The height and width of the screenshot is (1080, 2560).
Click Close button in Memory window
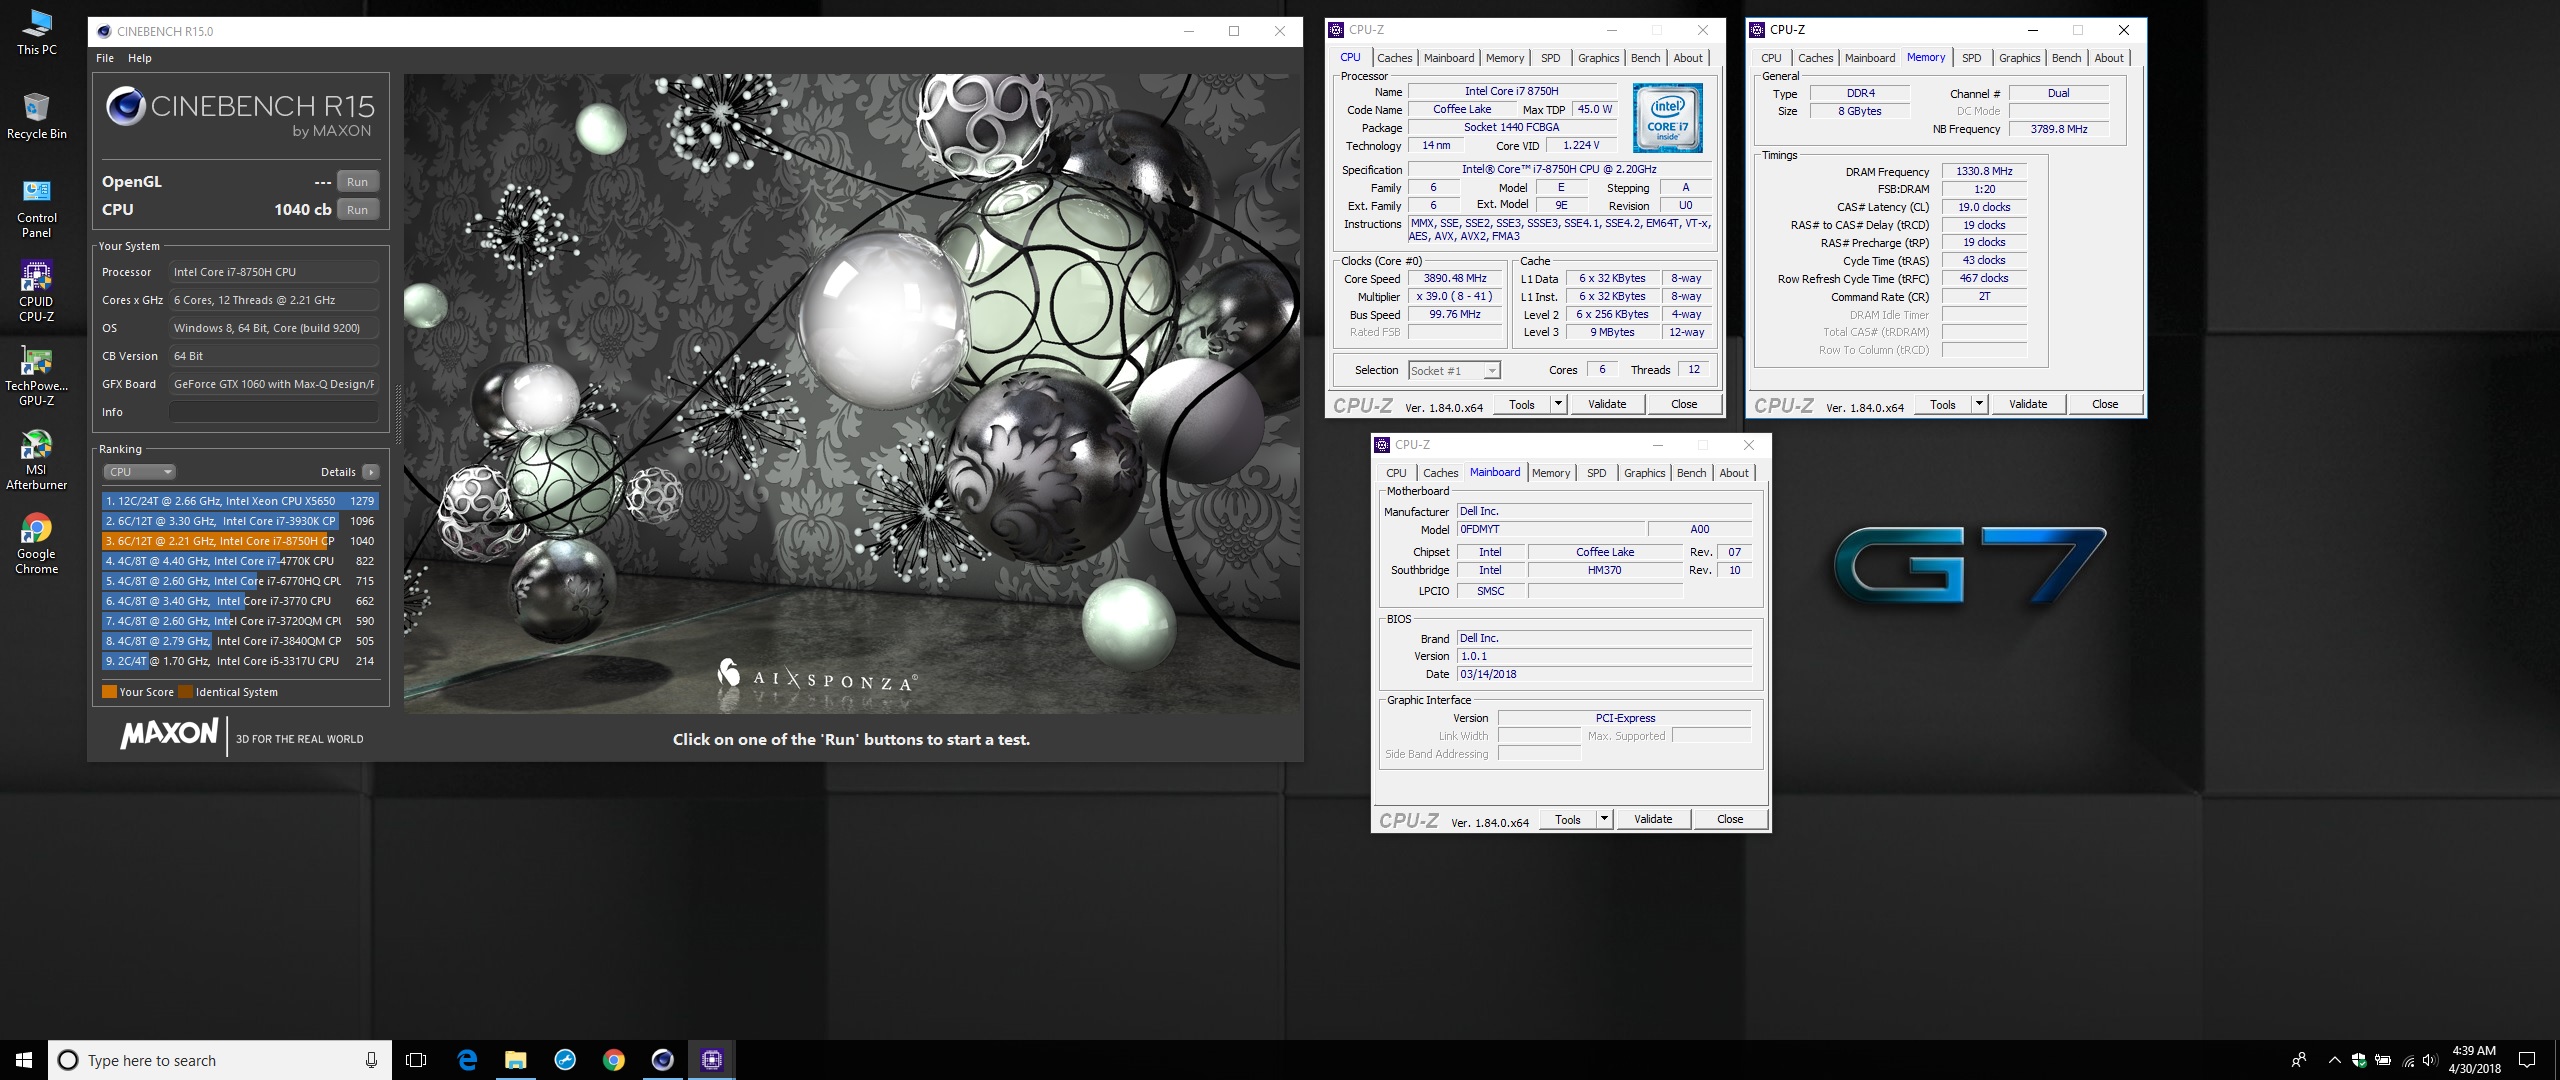(x=2105, y=404)
